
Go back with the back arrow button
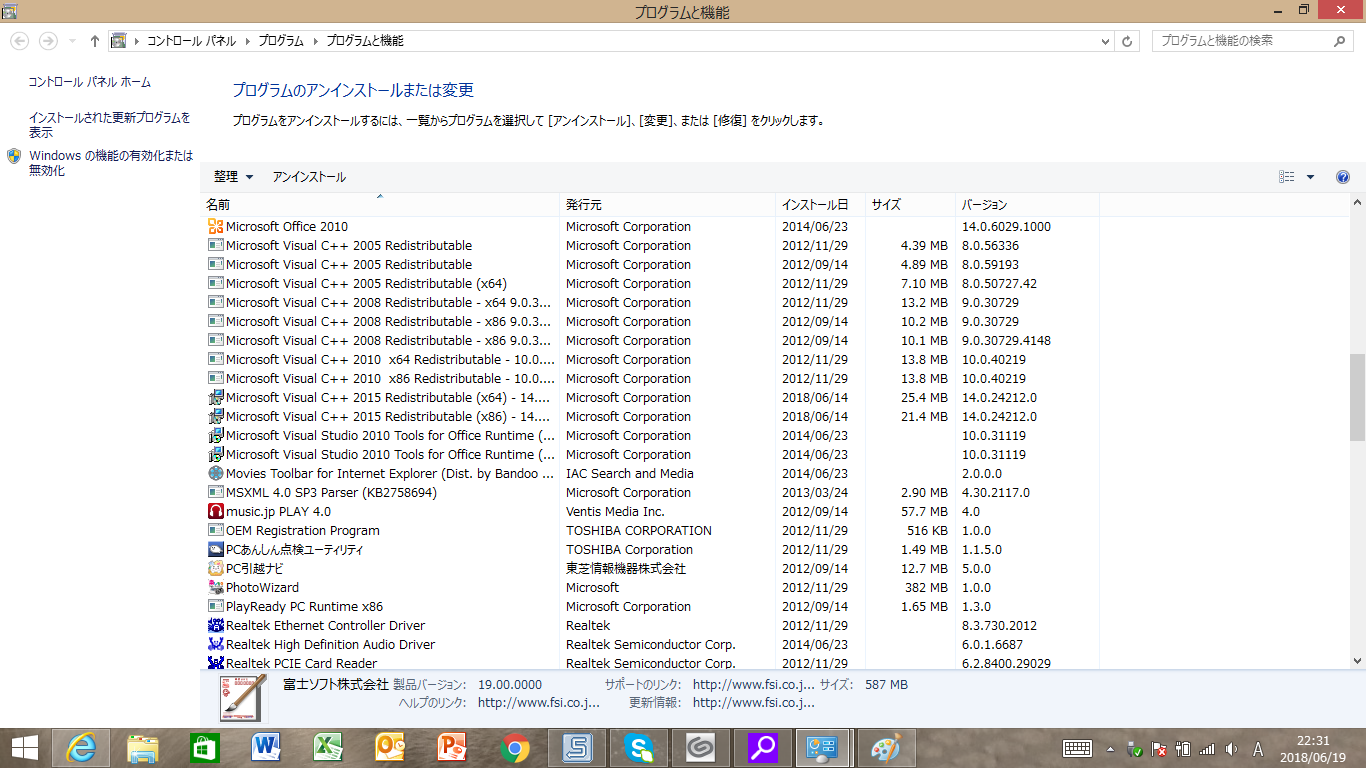20,41
